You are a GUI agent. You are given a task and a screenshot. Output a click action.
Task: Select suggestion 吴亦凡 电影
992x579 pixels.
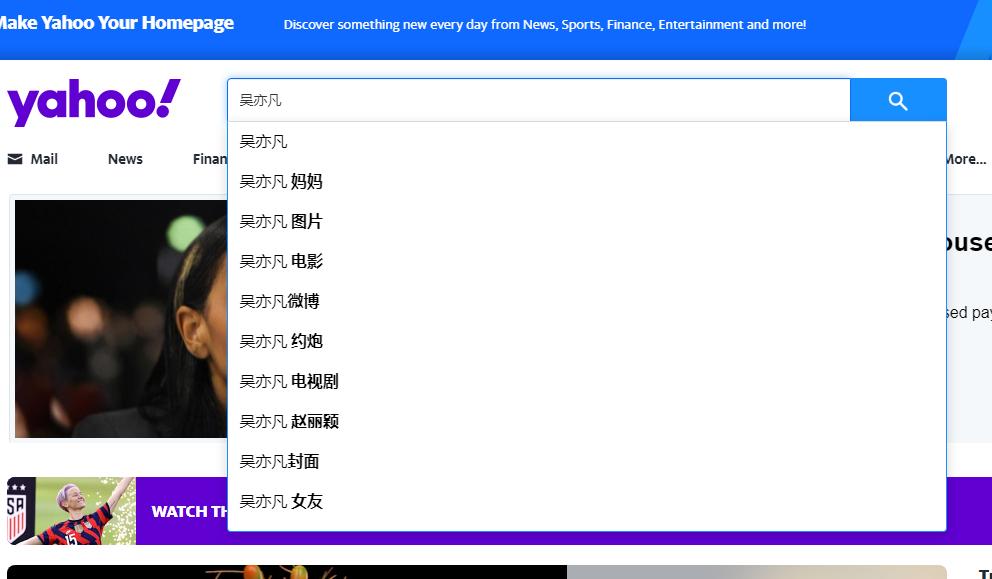586,261
